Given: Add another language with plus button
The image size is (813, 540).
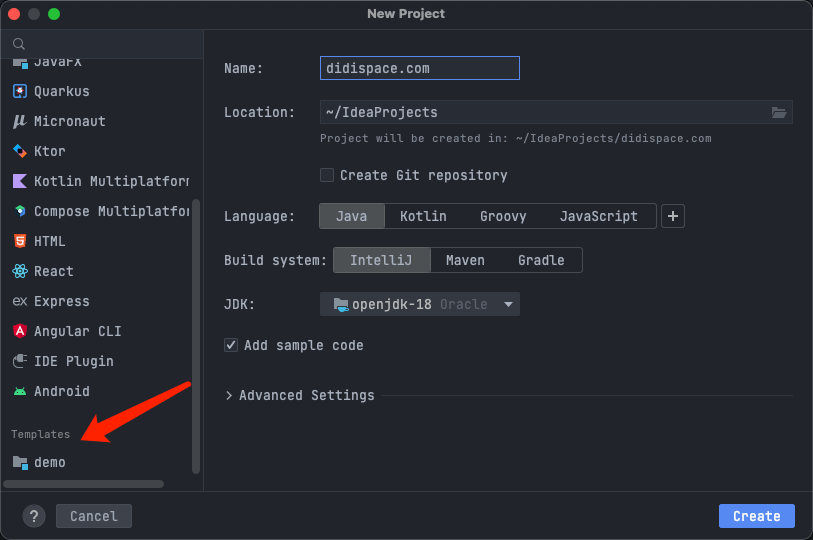Looking at the screenshot, I should pos(673,216).
